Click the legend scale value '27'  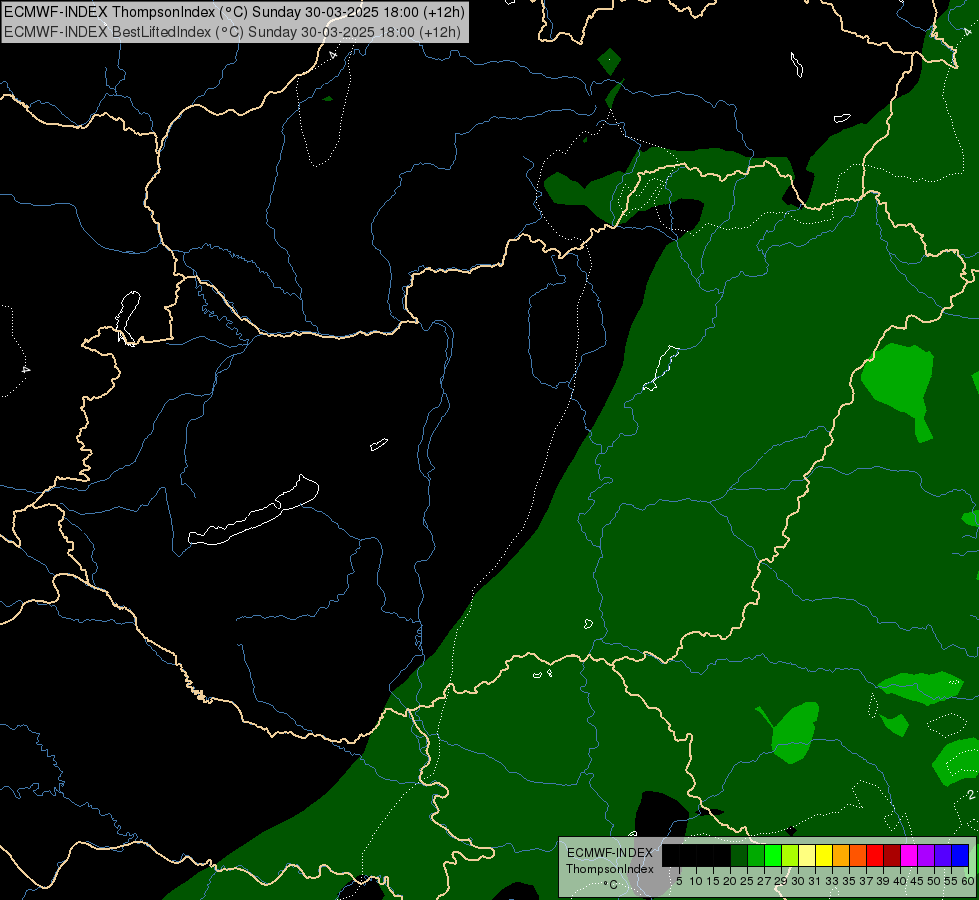pos(764,881)
